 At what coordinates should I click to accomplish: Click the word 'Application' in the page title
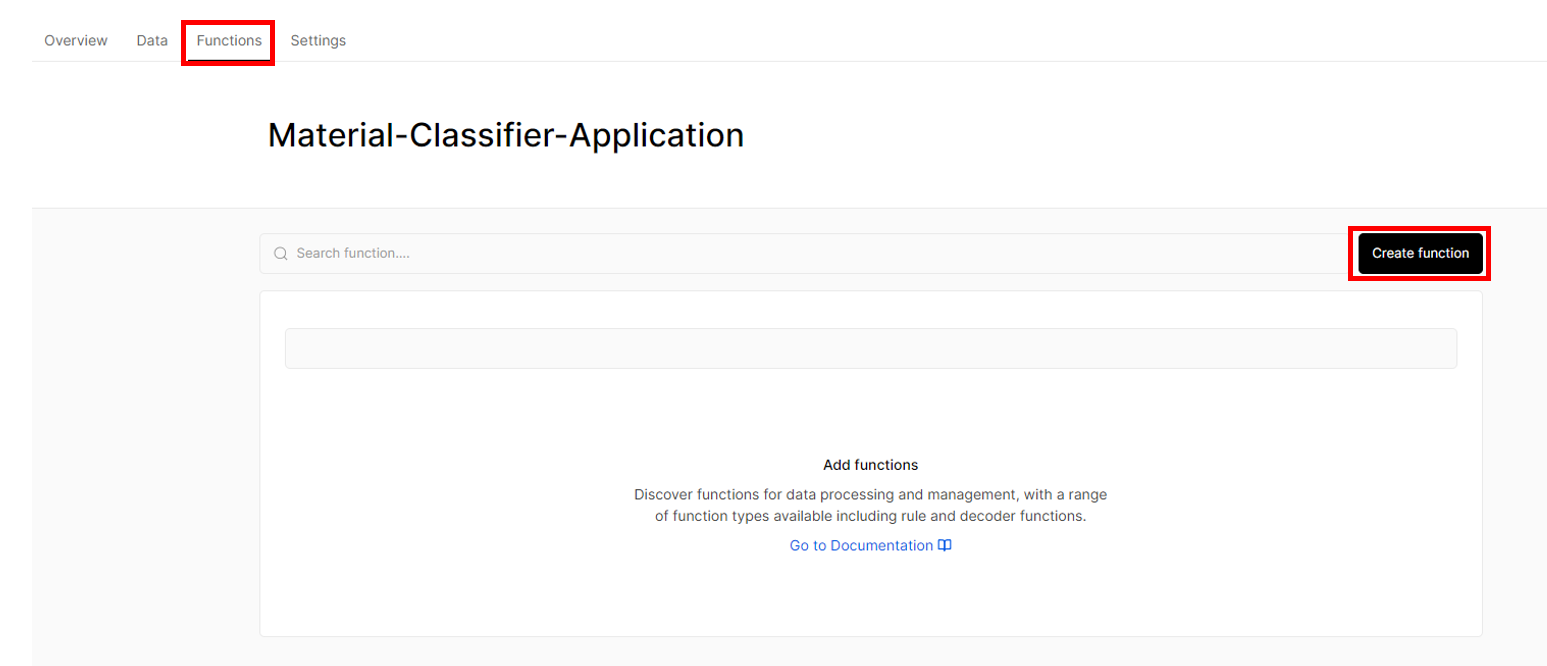coord(656,136)
